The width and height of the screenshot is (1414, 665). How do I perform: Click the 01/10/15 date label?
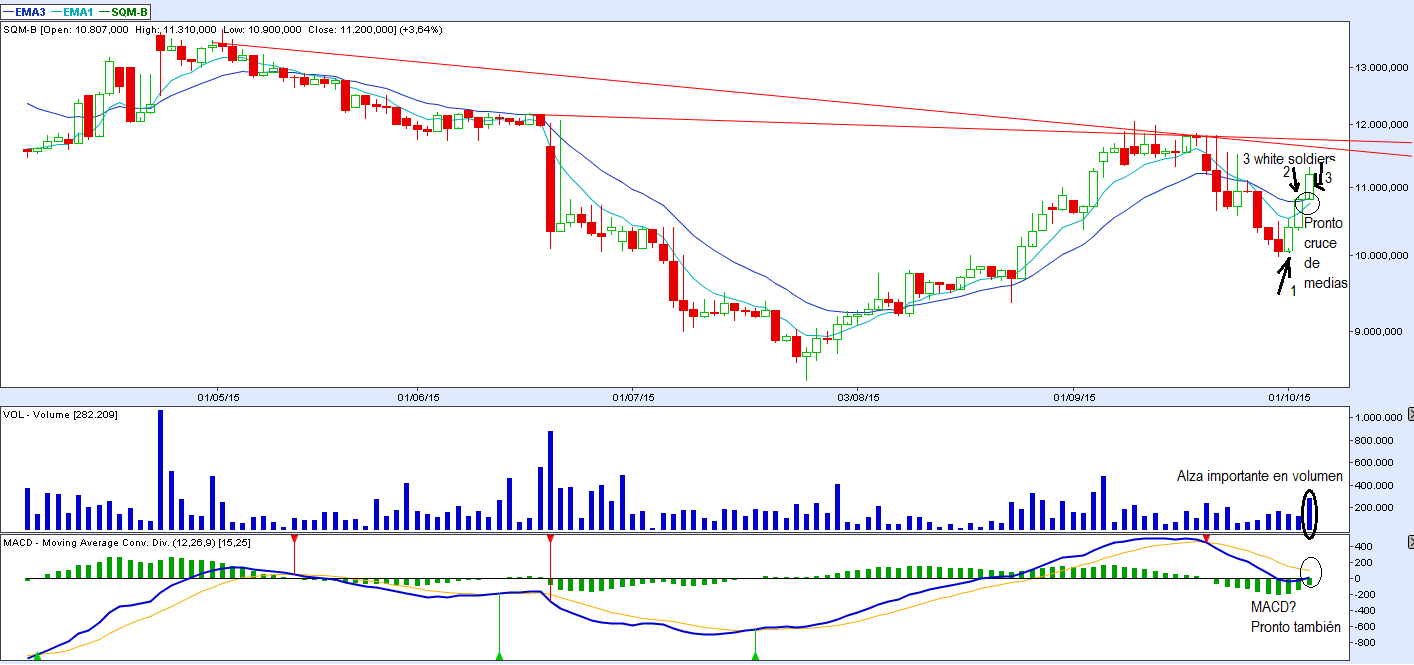point(1289,397)
